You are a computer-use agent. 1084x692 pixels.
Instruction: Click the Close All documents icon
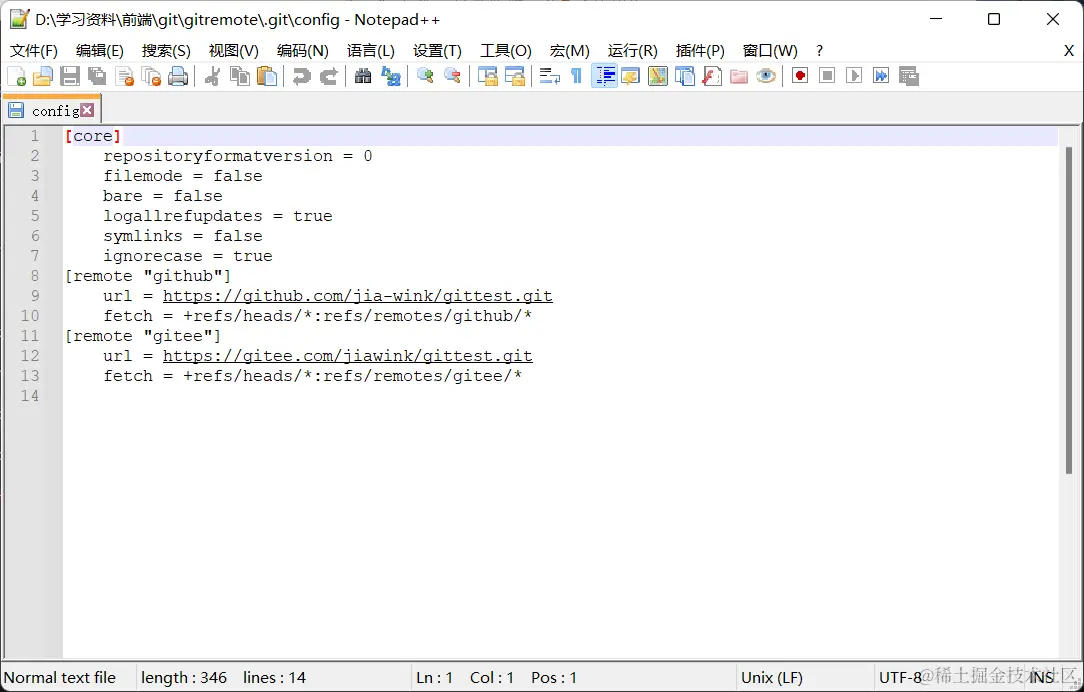(151, 76)
